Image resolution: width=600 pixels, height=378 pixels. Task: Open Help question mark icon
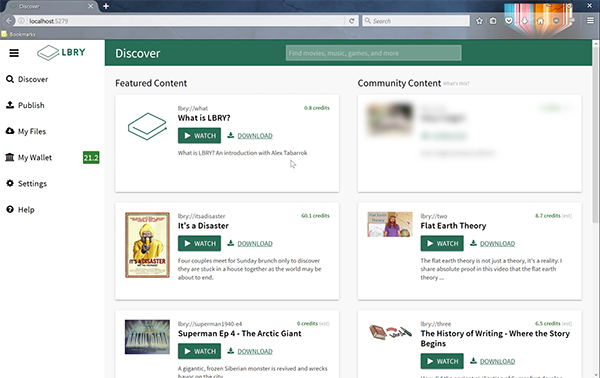10,209
